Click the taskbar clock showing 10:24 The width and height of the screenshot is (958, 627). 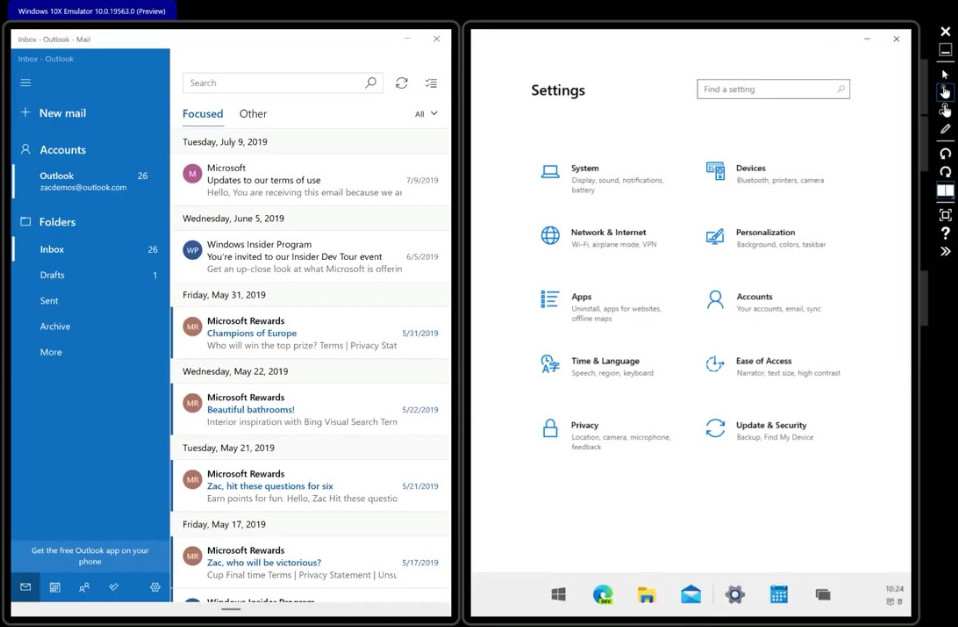[894, 588]
